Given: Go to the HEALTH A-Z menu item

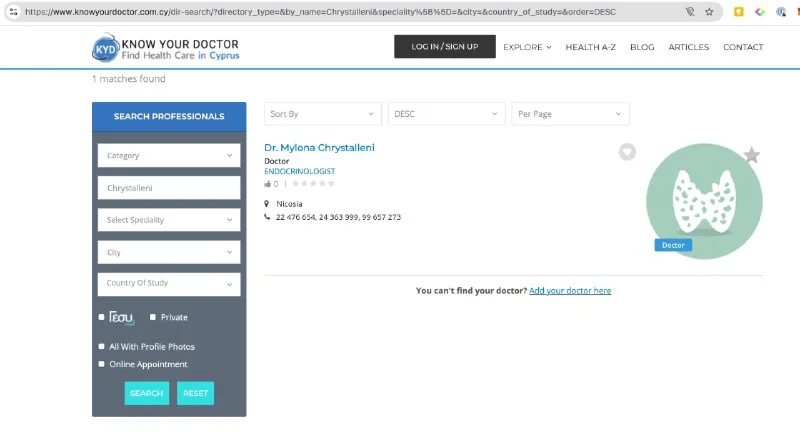Looking at the screenshot, I should click(590, 47).
